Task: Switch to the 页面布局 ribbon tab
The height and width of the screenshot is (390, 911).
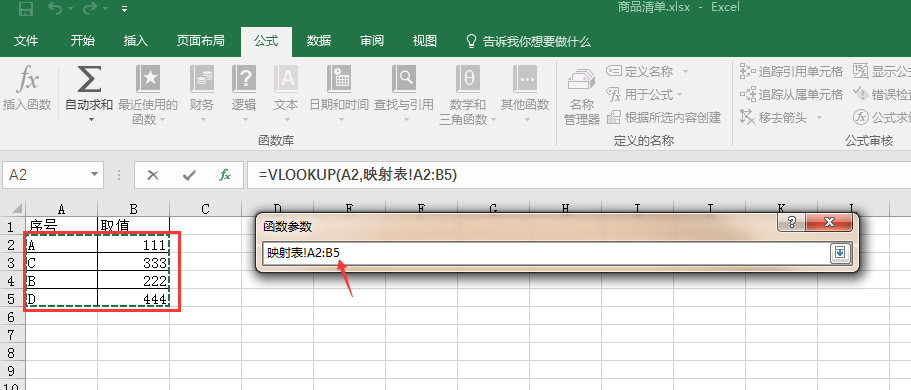Action: pyautogui.click(x=200, y=41)
